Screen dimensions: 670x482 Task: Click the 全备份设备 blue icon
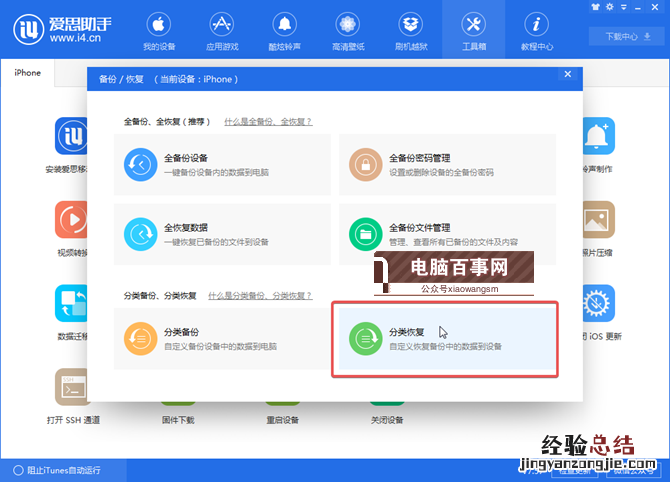click(141, 165)
